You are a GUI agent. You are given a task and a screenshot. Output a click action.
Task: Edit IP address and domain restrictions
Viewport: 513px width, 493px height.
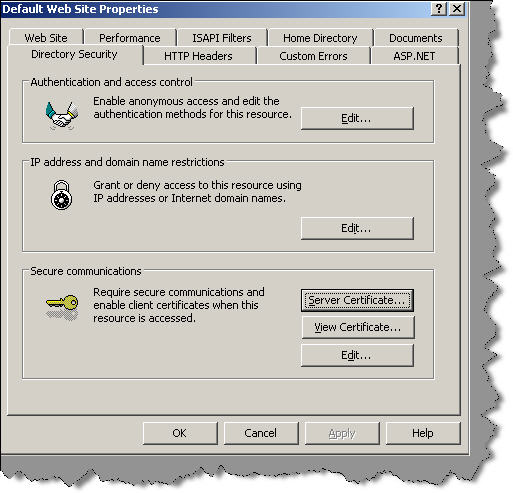coord(357,228)
